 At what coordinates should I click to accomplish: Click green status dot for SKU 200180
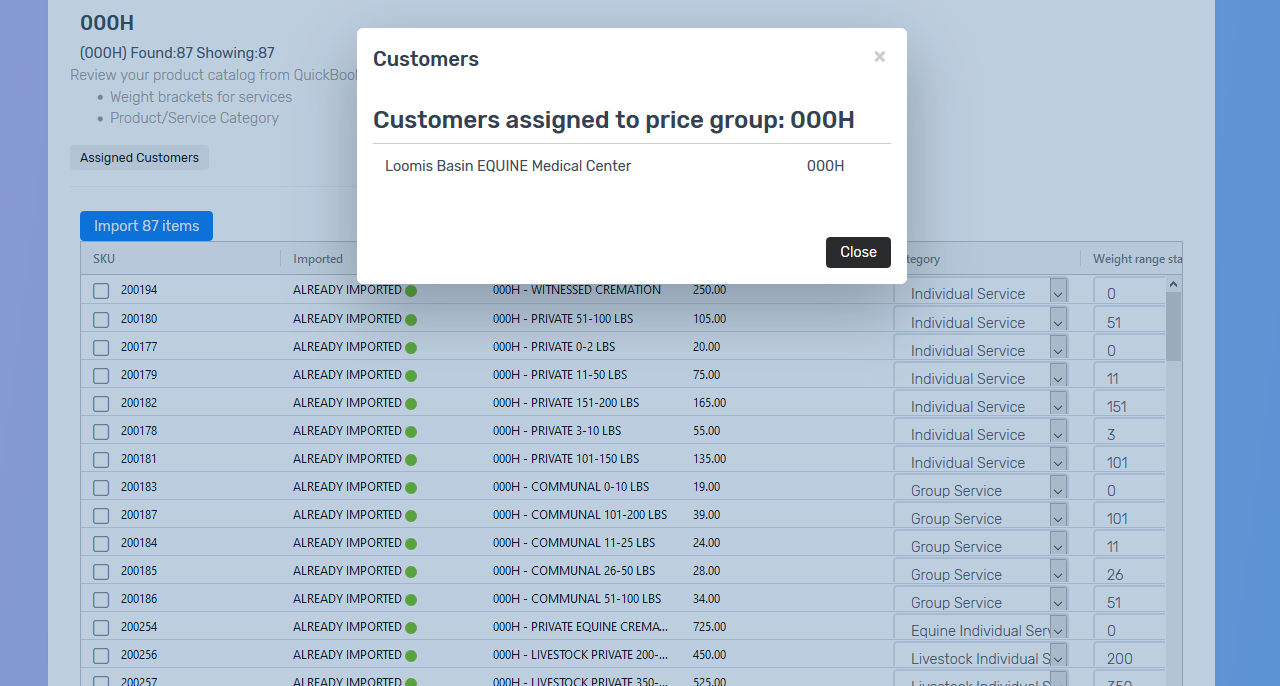click(x=411, y=320)
